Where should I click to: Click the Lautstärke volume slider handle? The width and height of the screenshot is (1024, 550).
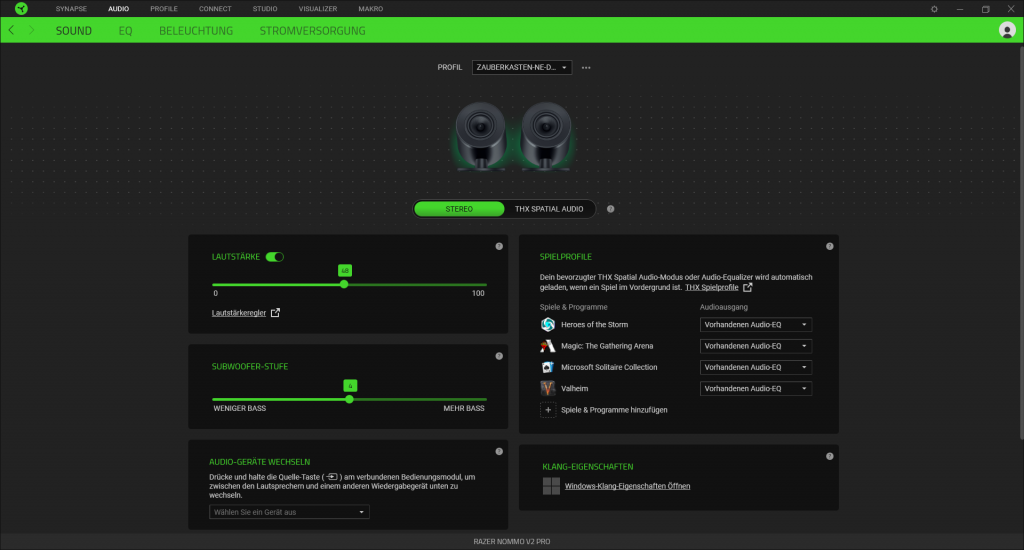coord(344,284)
